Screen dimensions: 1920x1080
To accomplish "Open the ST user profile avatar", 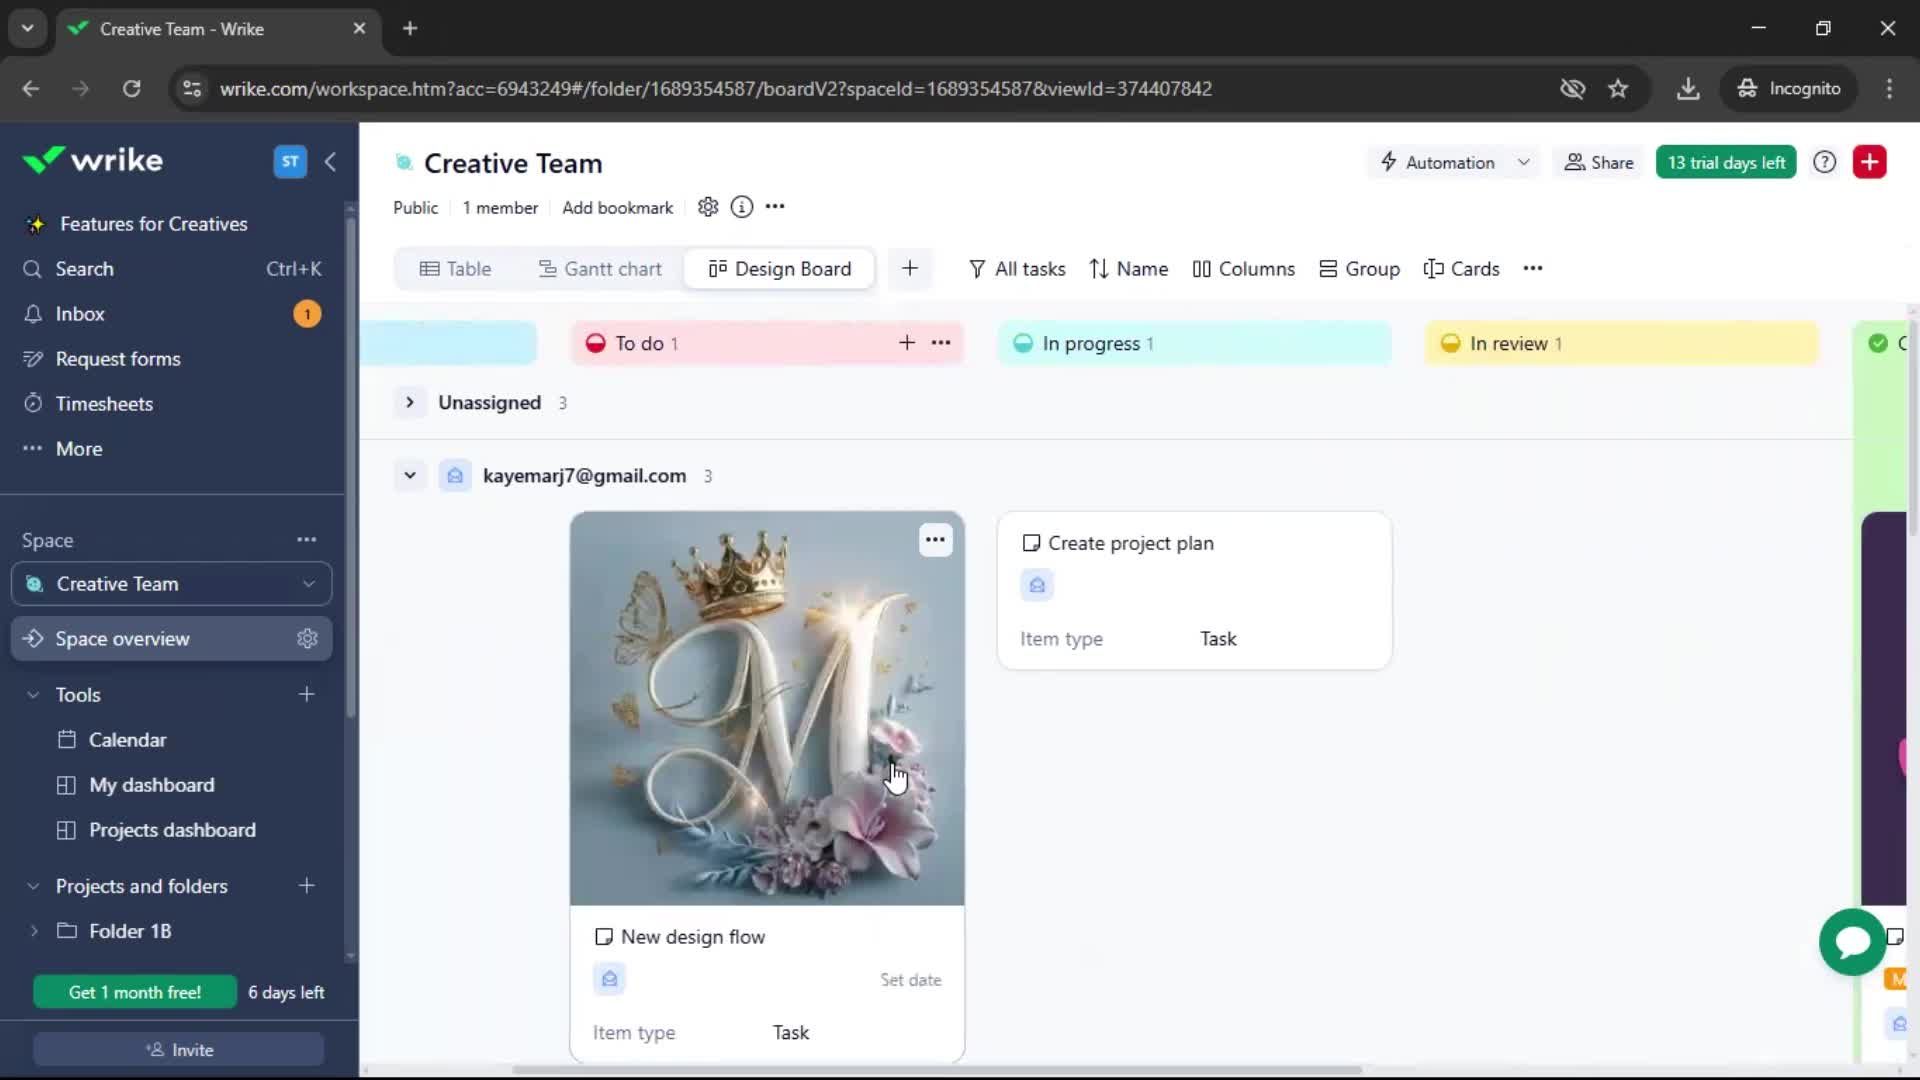I will pos(290,161).
